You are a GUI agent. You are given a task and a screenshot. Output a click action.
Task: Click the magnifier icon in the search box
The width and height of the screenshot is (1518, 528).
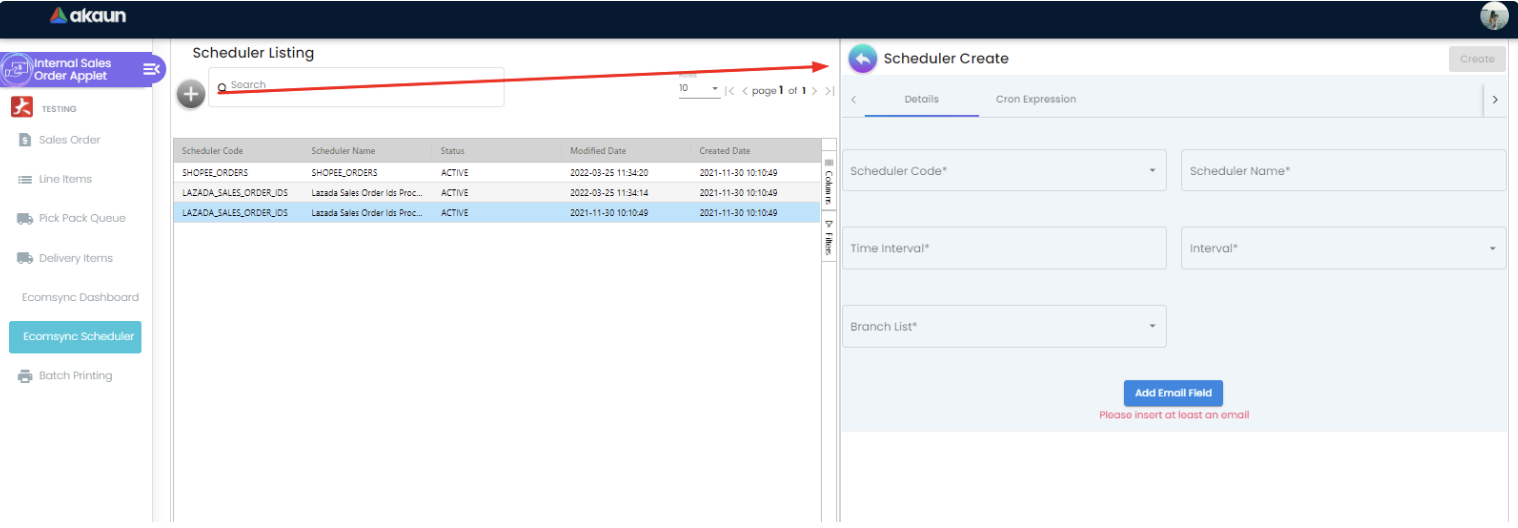pos(222,87)
